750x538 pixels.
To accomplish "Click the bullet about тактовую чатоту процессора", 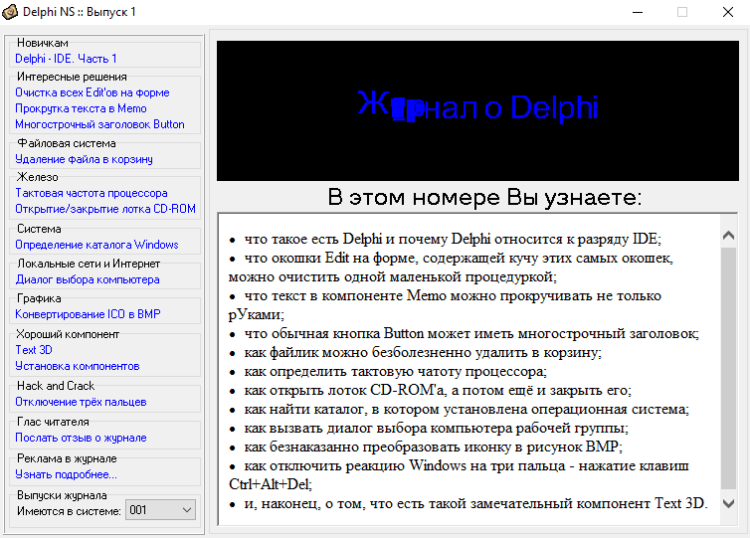I will (x=388, y=372).
